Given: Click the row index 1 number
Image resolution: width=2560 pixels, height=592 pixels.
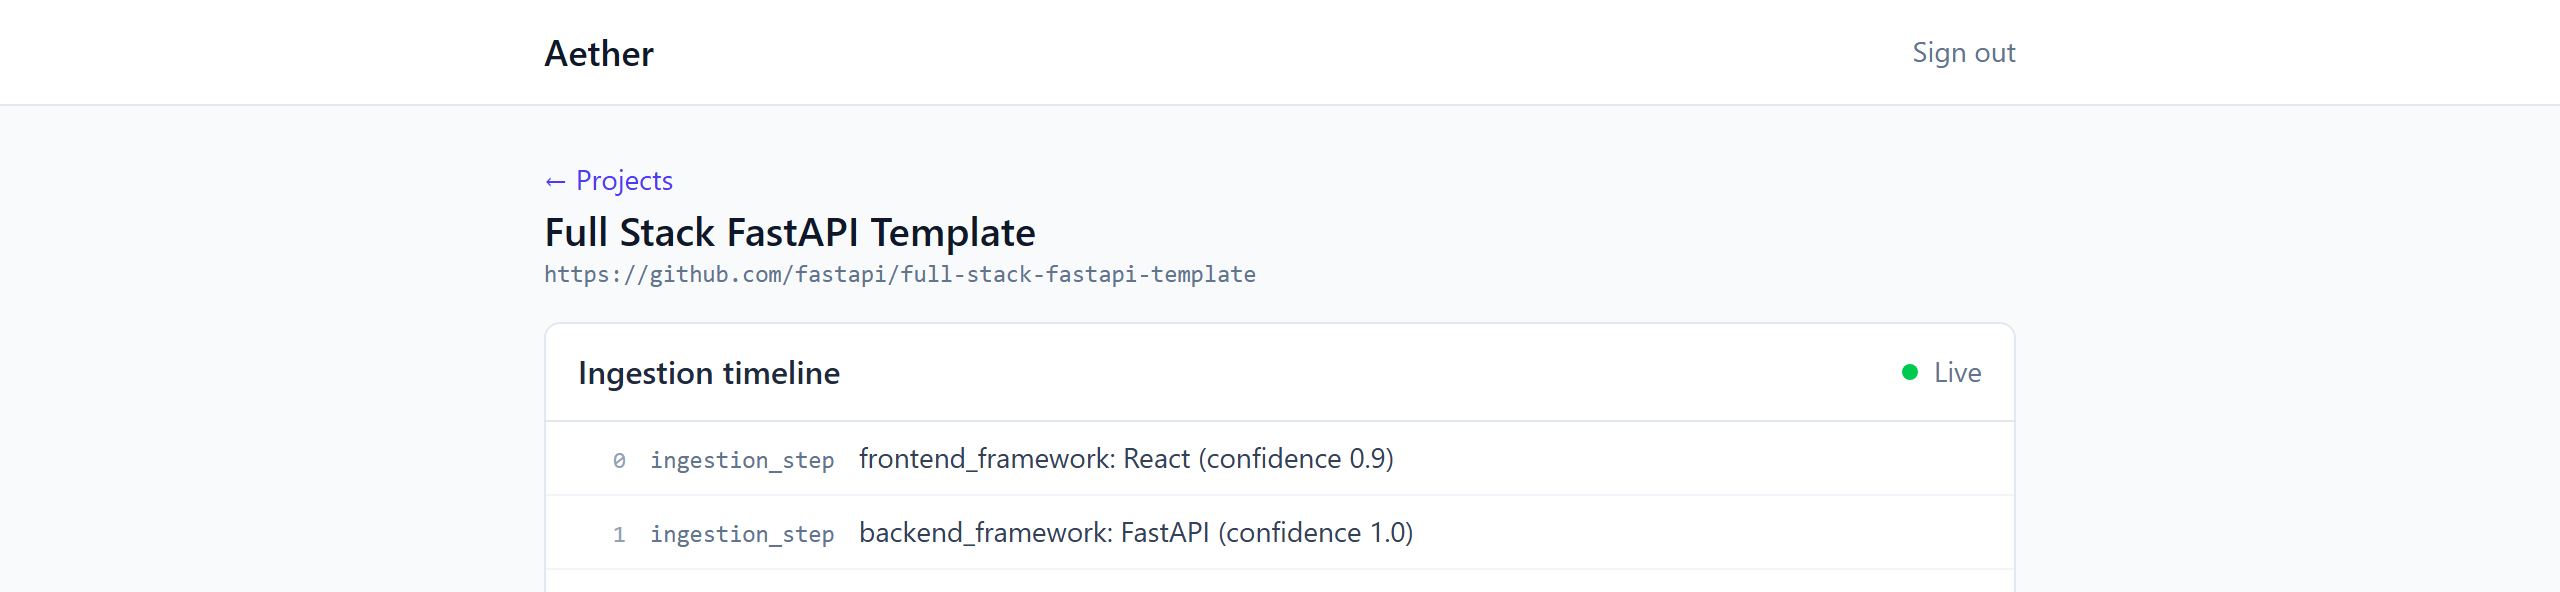Looking at the screenshot, I should coord(619,534).
